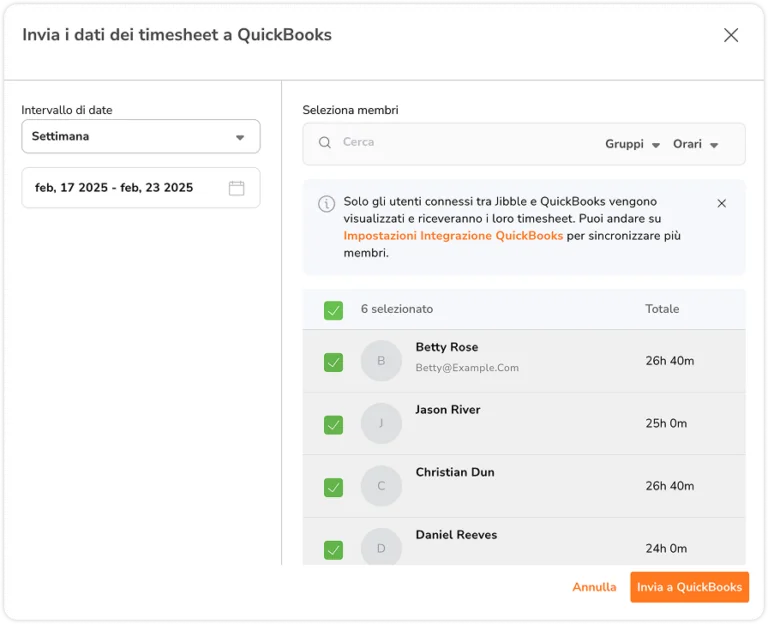The image size is (768, 624).
Task: Open Impostazioni Integrazione QuickBooks link
Action: pos(453,236)
